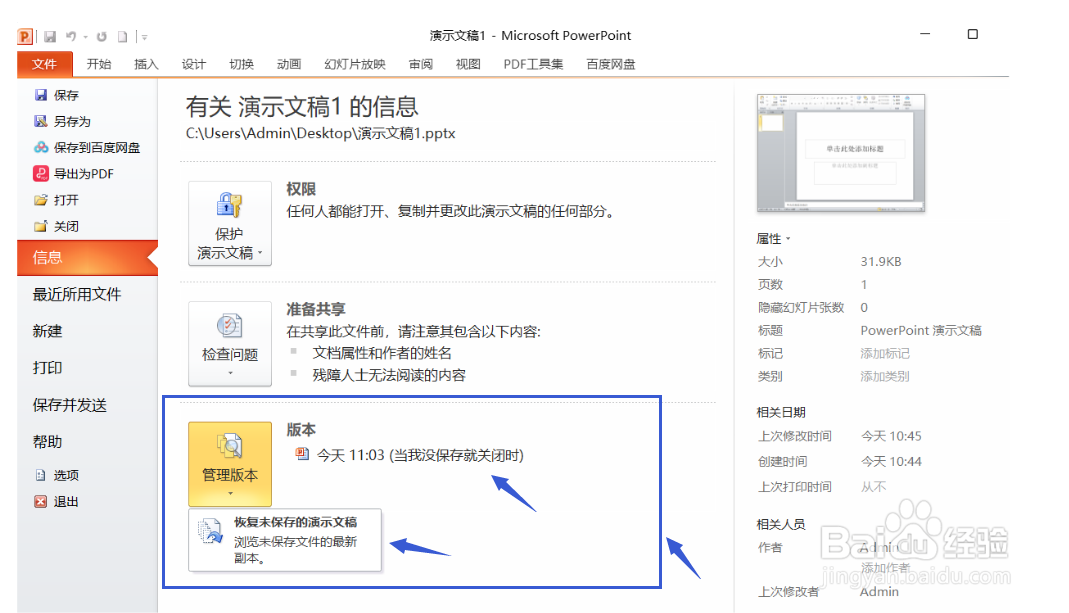Click the 检查问题 inspect document icon
The width and height of the screenshot is (1069, 613).
pos(230,326)
